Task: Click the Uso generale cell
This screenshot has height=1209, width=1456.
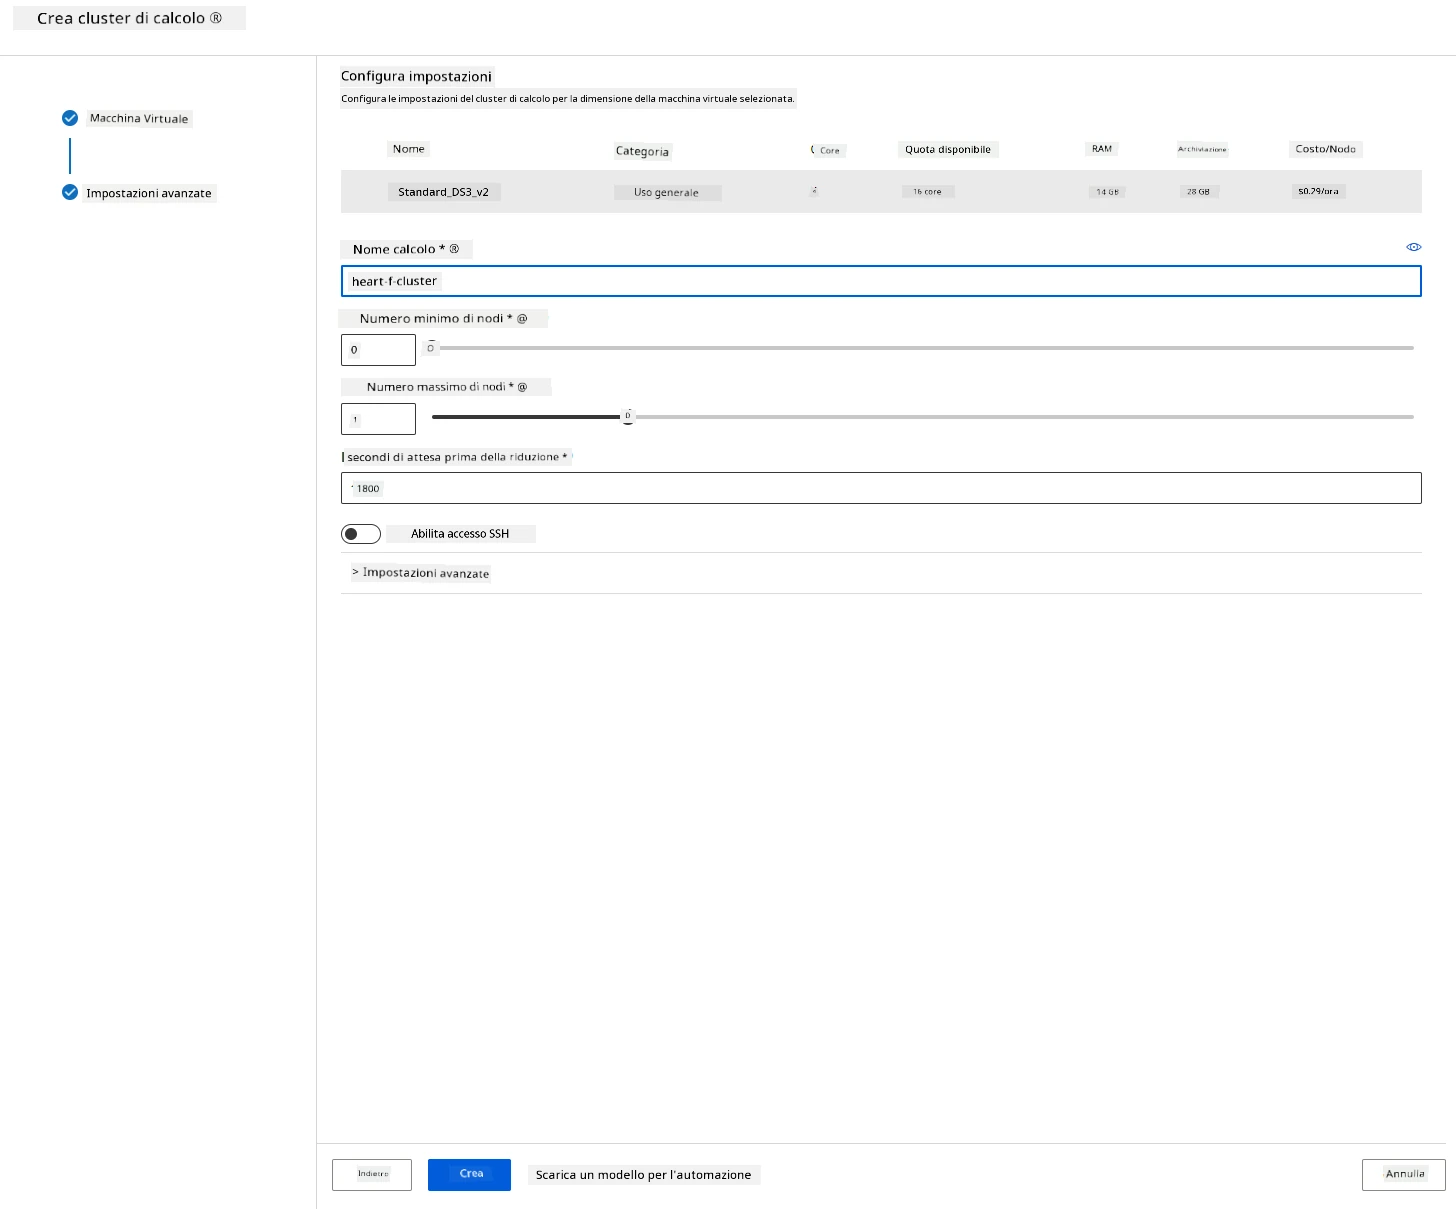Action: point(666,192)
